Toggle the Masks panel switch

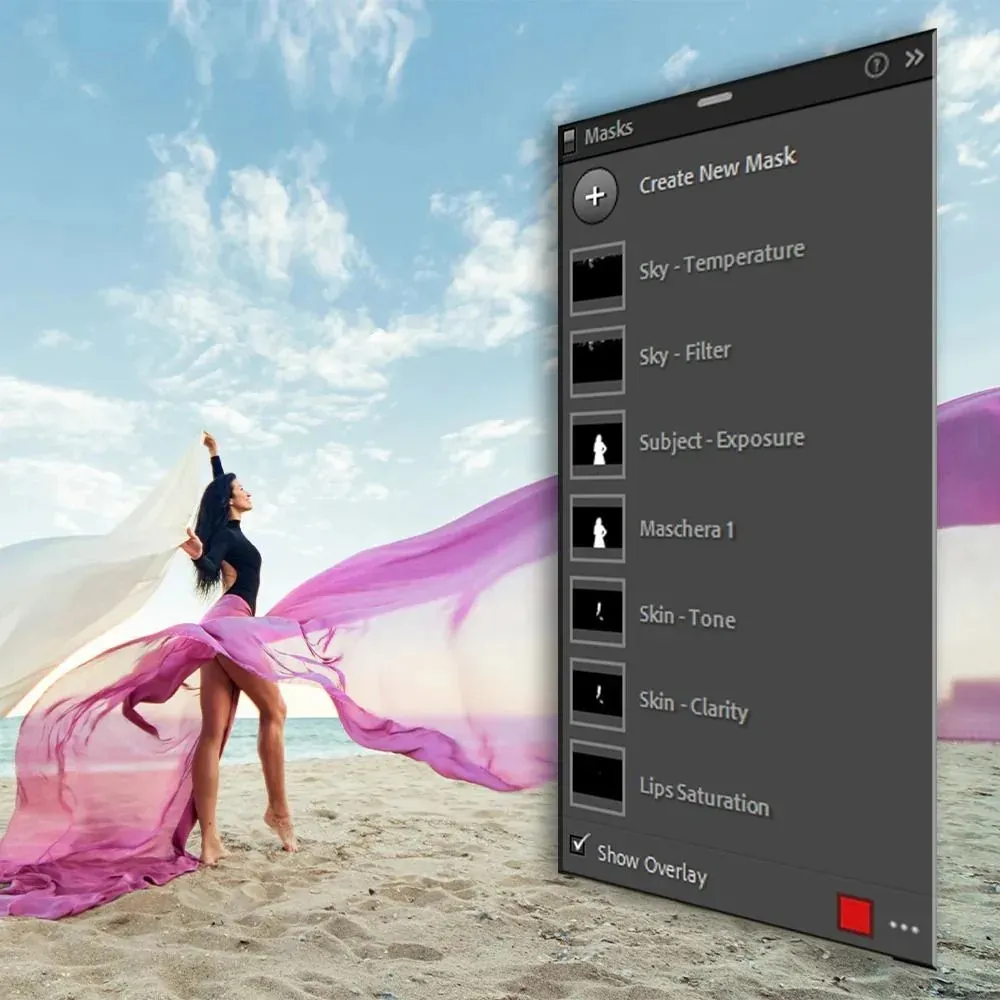[569, 140]
